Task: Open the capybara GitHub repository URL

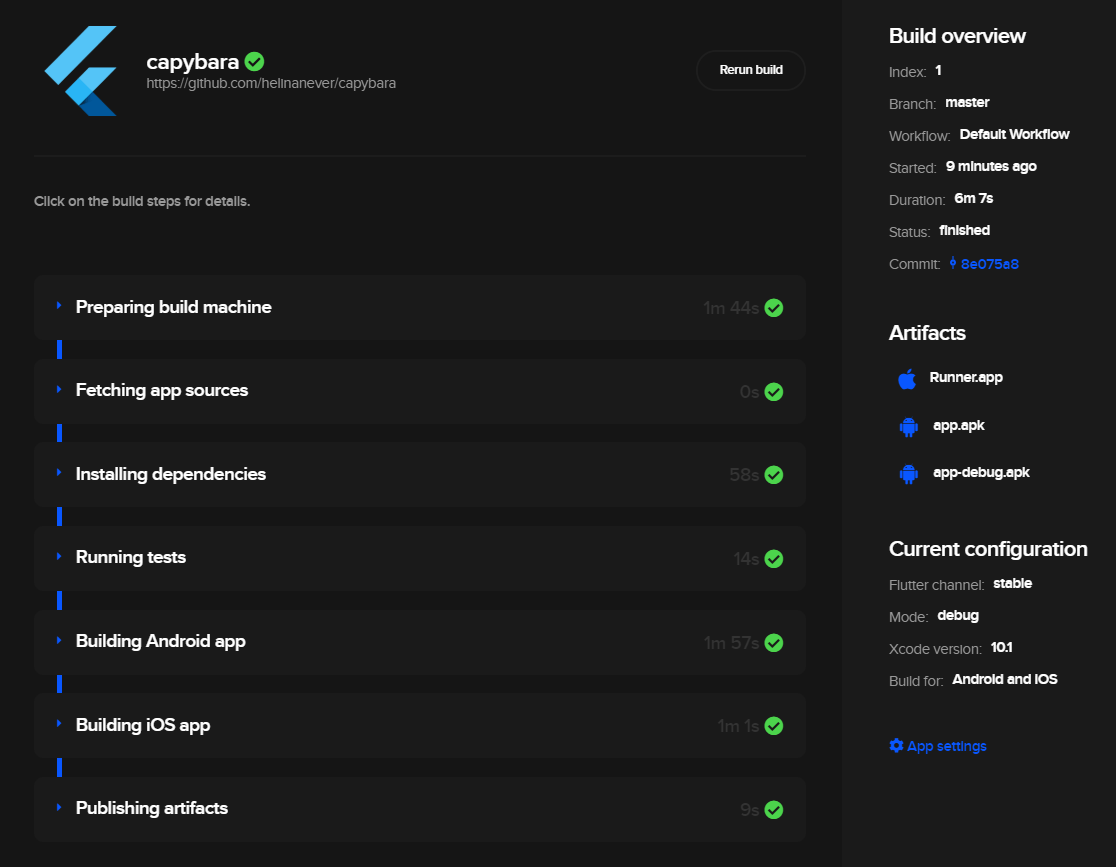Action: point(271,83)
